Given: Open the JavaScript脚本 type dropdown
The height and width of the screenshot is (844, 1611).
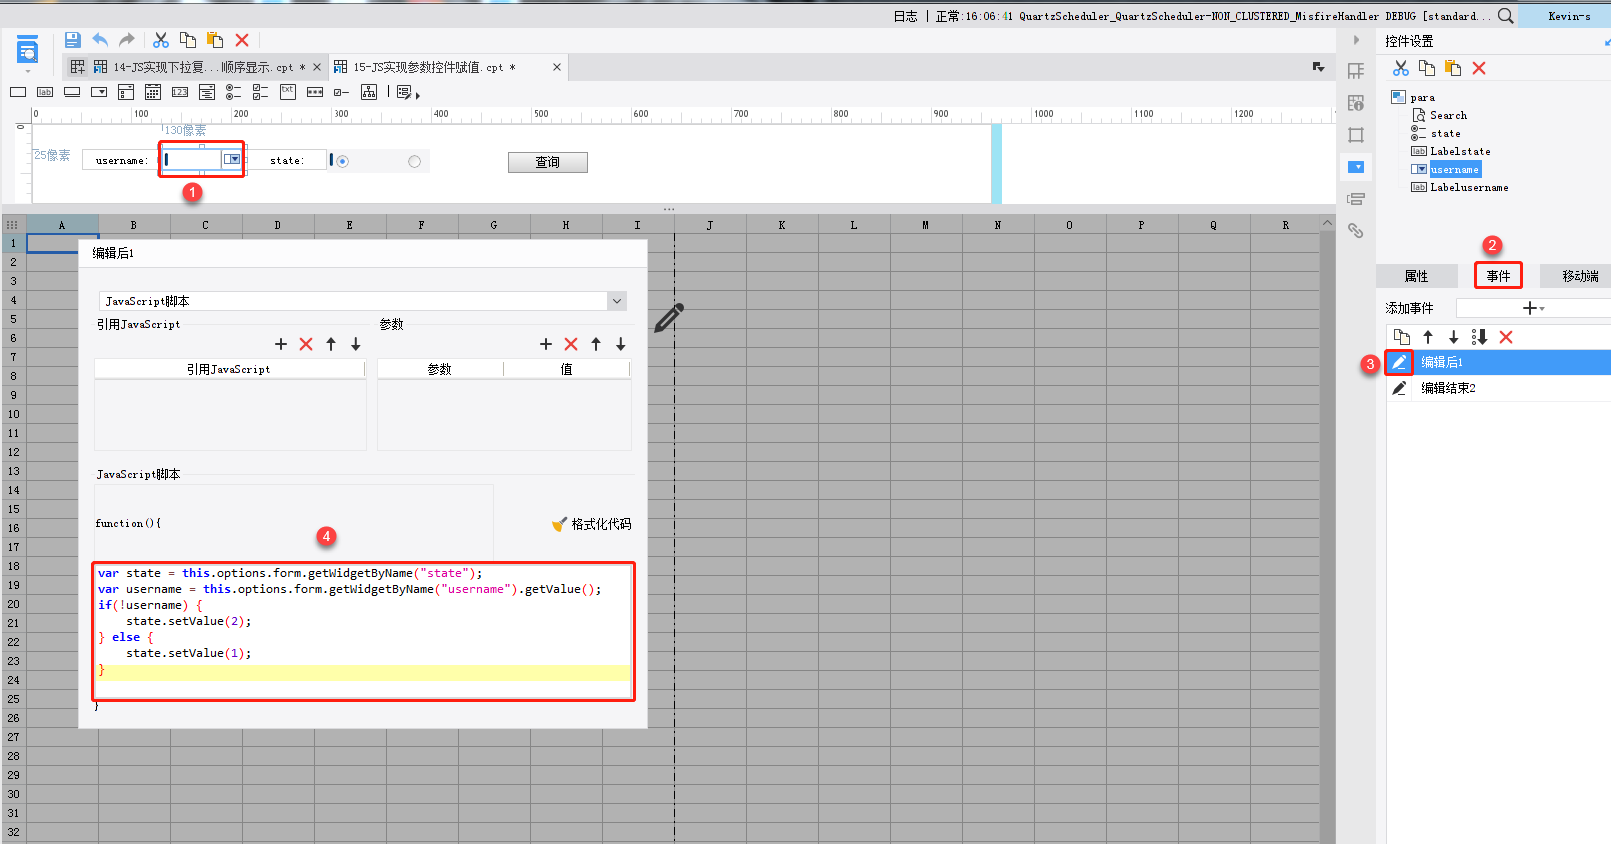Looking at the screenshot, I should click(617, 301).
